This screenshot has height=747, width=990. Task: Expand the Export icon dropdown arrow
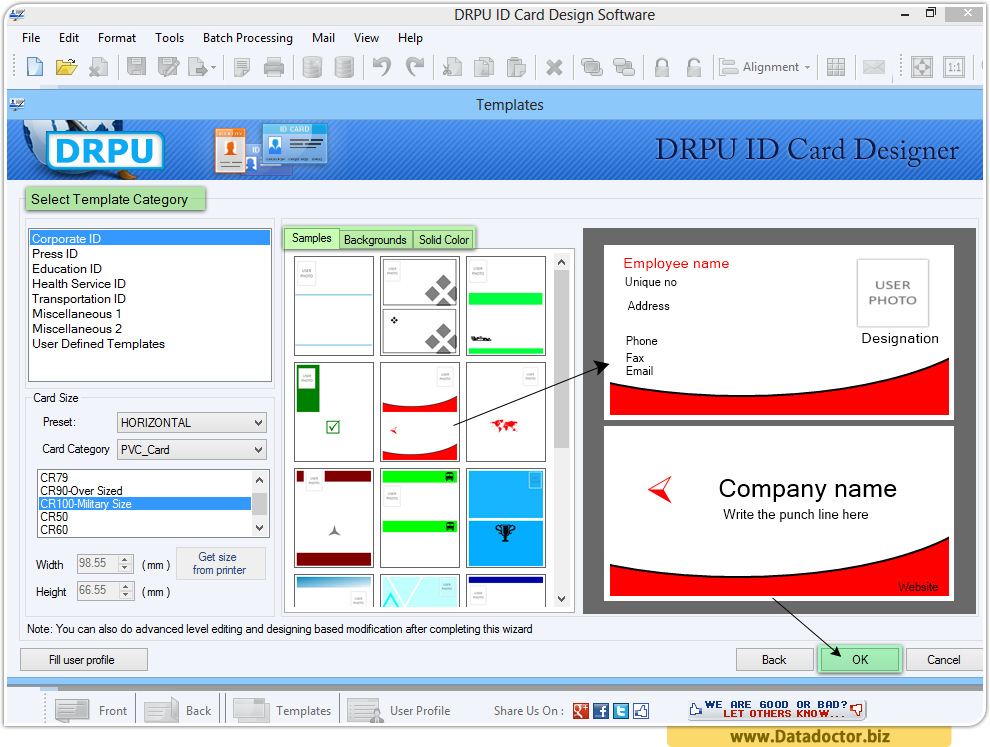213,67
